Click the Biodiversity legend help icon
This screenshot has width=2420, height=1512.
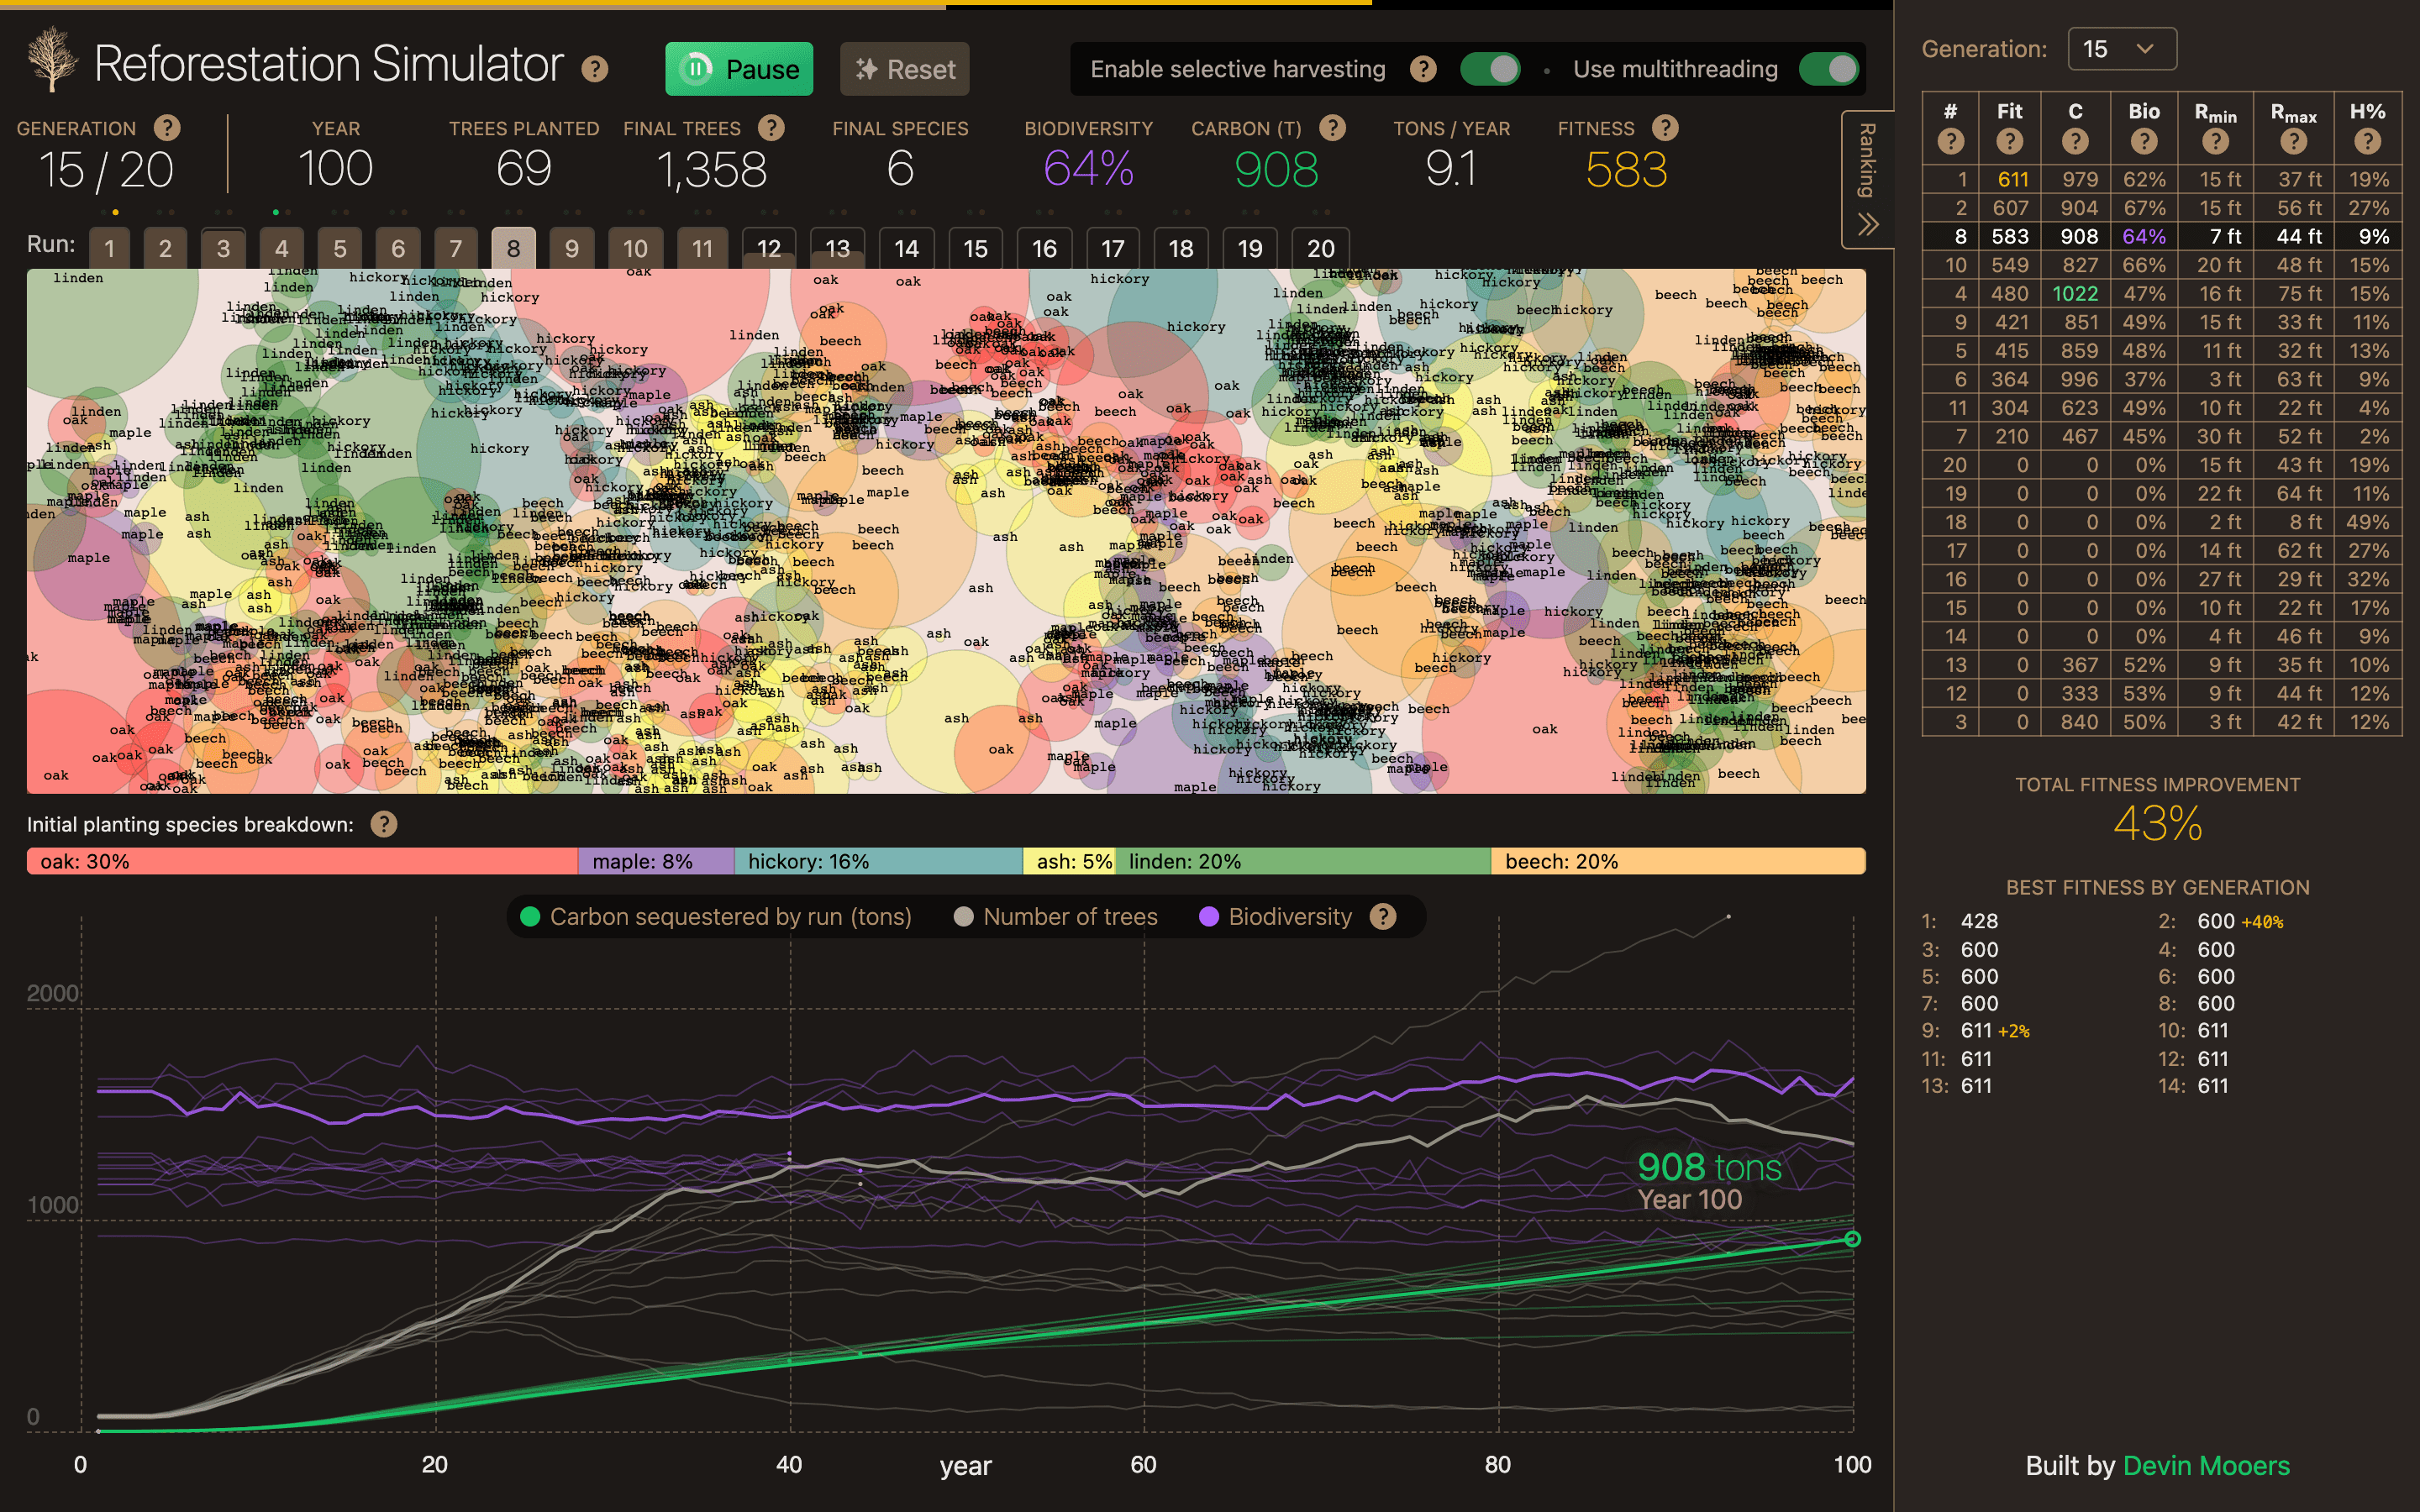(1383, 916)
